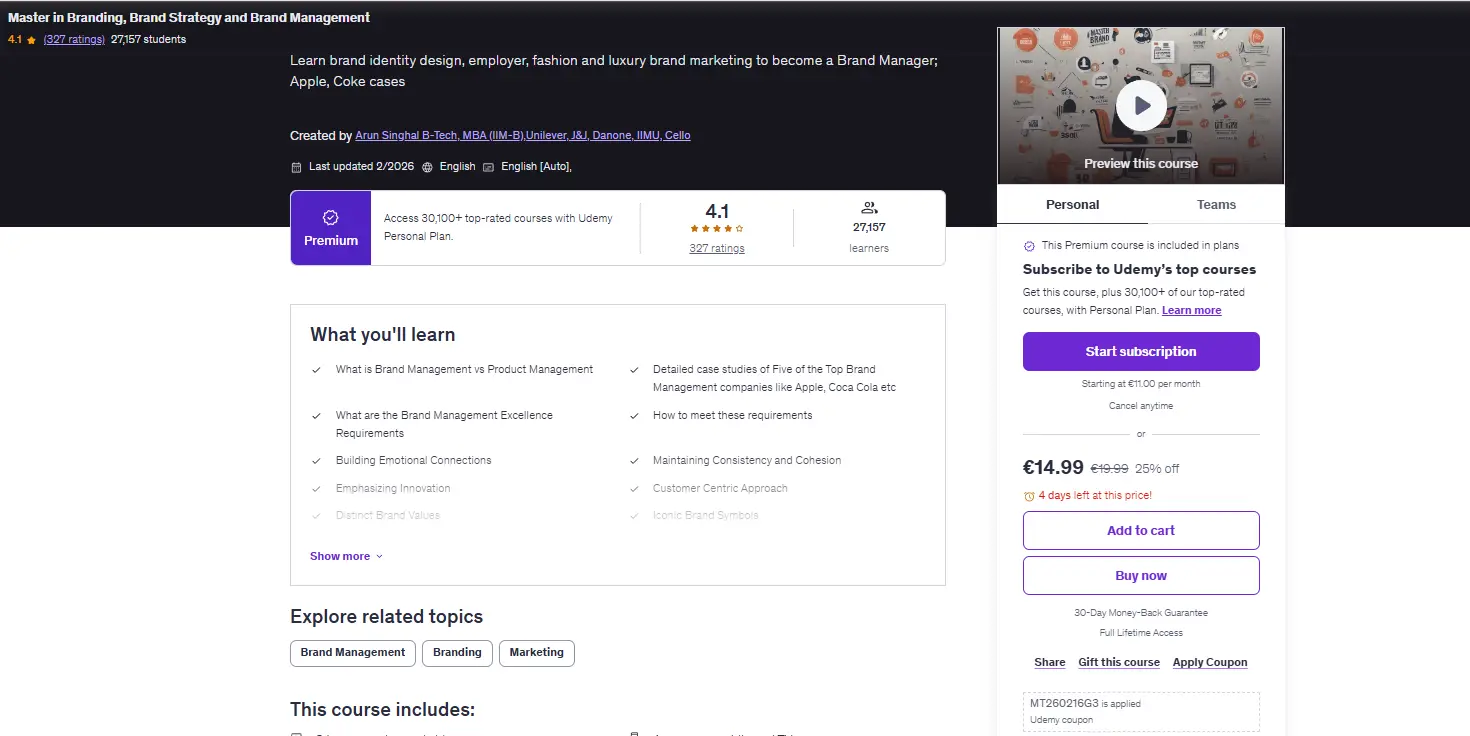The image size is (1470, 736).
Task: Click the Share link
Action: [x=1050, y=663]
